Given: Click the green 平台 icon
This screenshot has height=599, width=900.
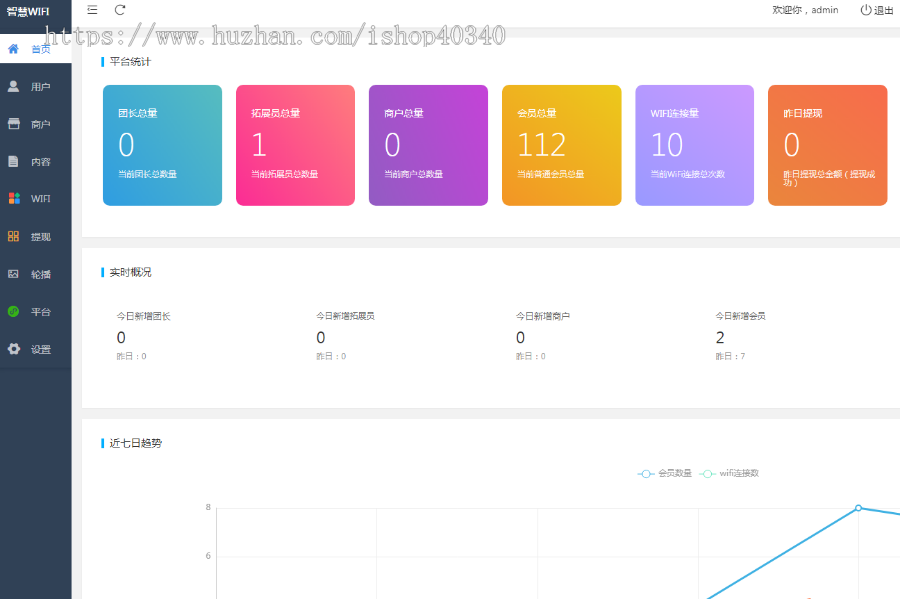Looking at the screenshot, I should (13, 312).
